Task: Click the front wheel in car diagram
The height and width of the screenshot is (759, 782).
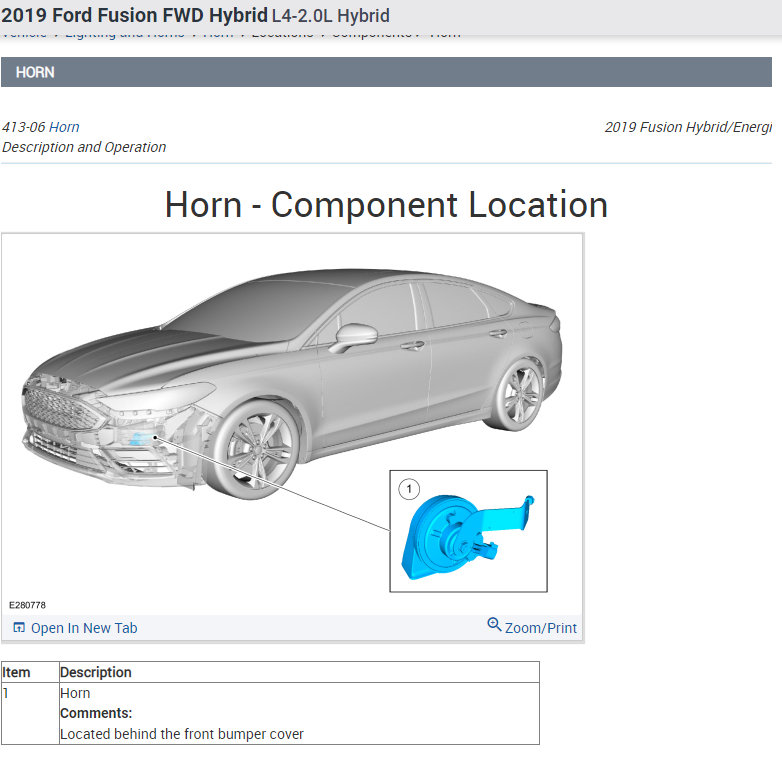Action: (x=256, y=450)
